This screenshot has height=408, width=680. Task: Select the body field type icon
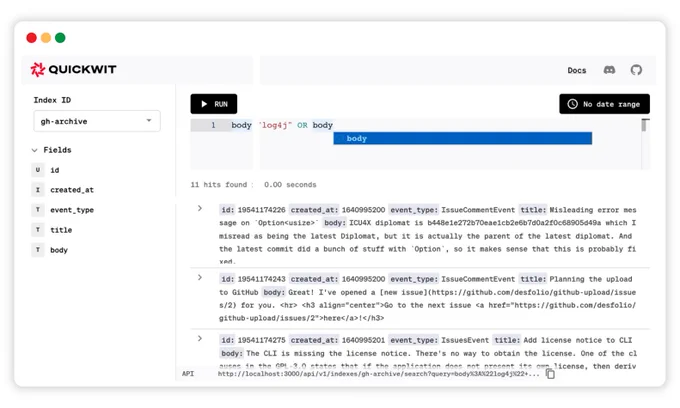click(x=38, y=250)
